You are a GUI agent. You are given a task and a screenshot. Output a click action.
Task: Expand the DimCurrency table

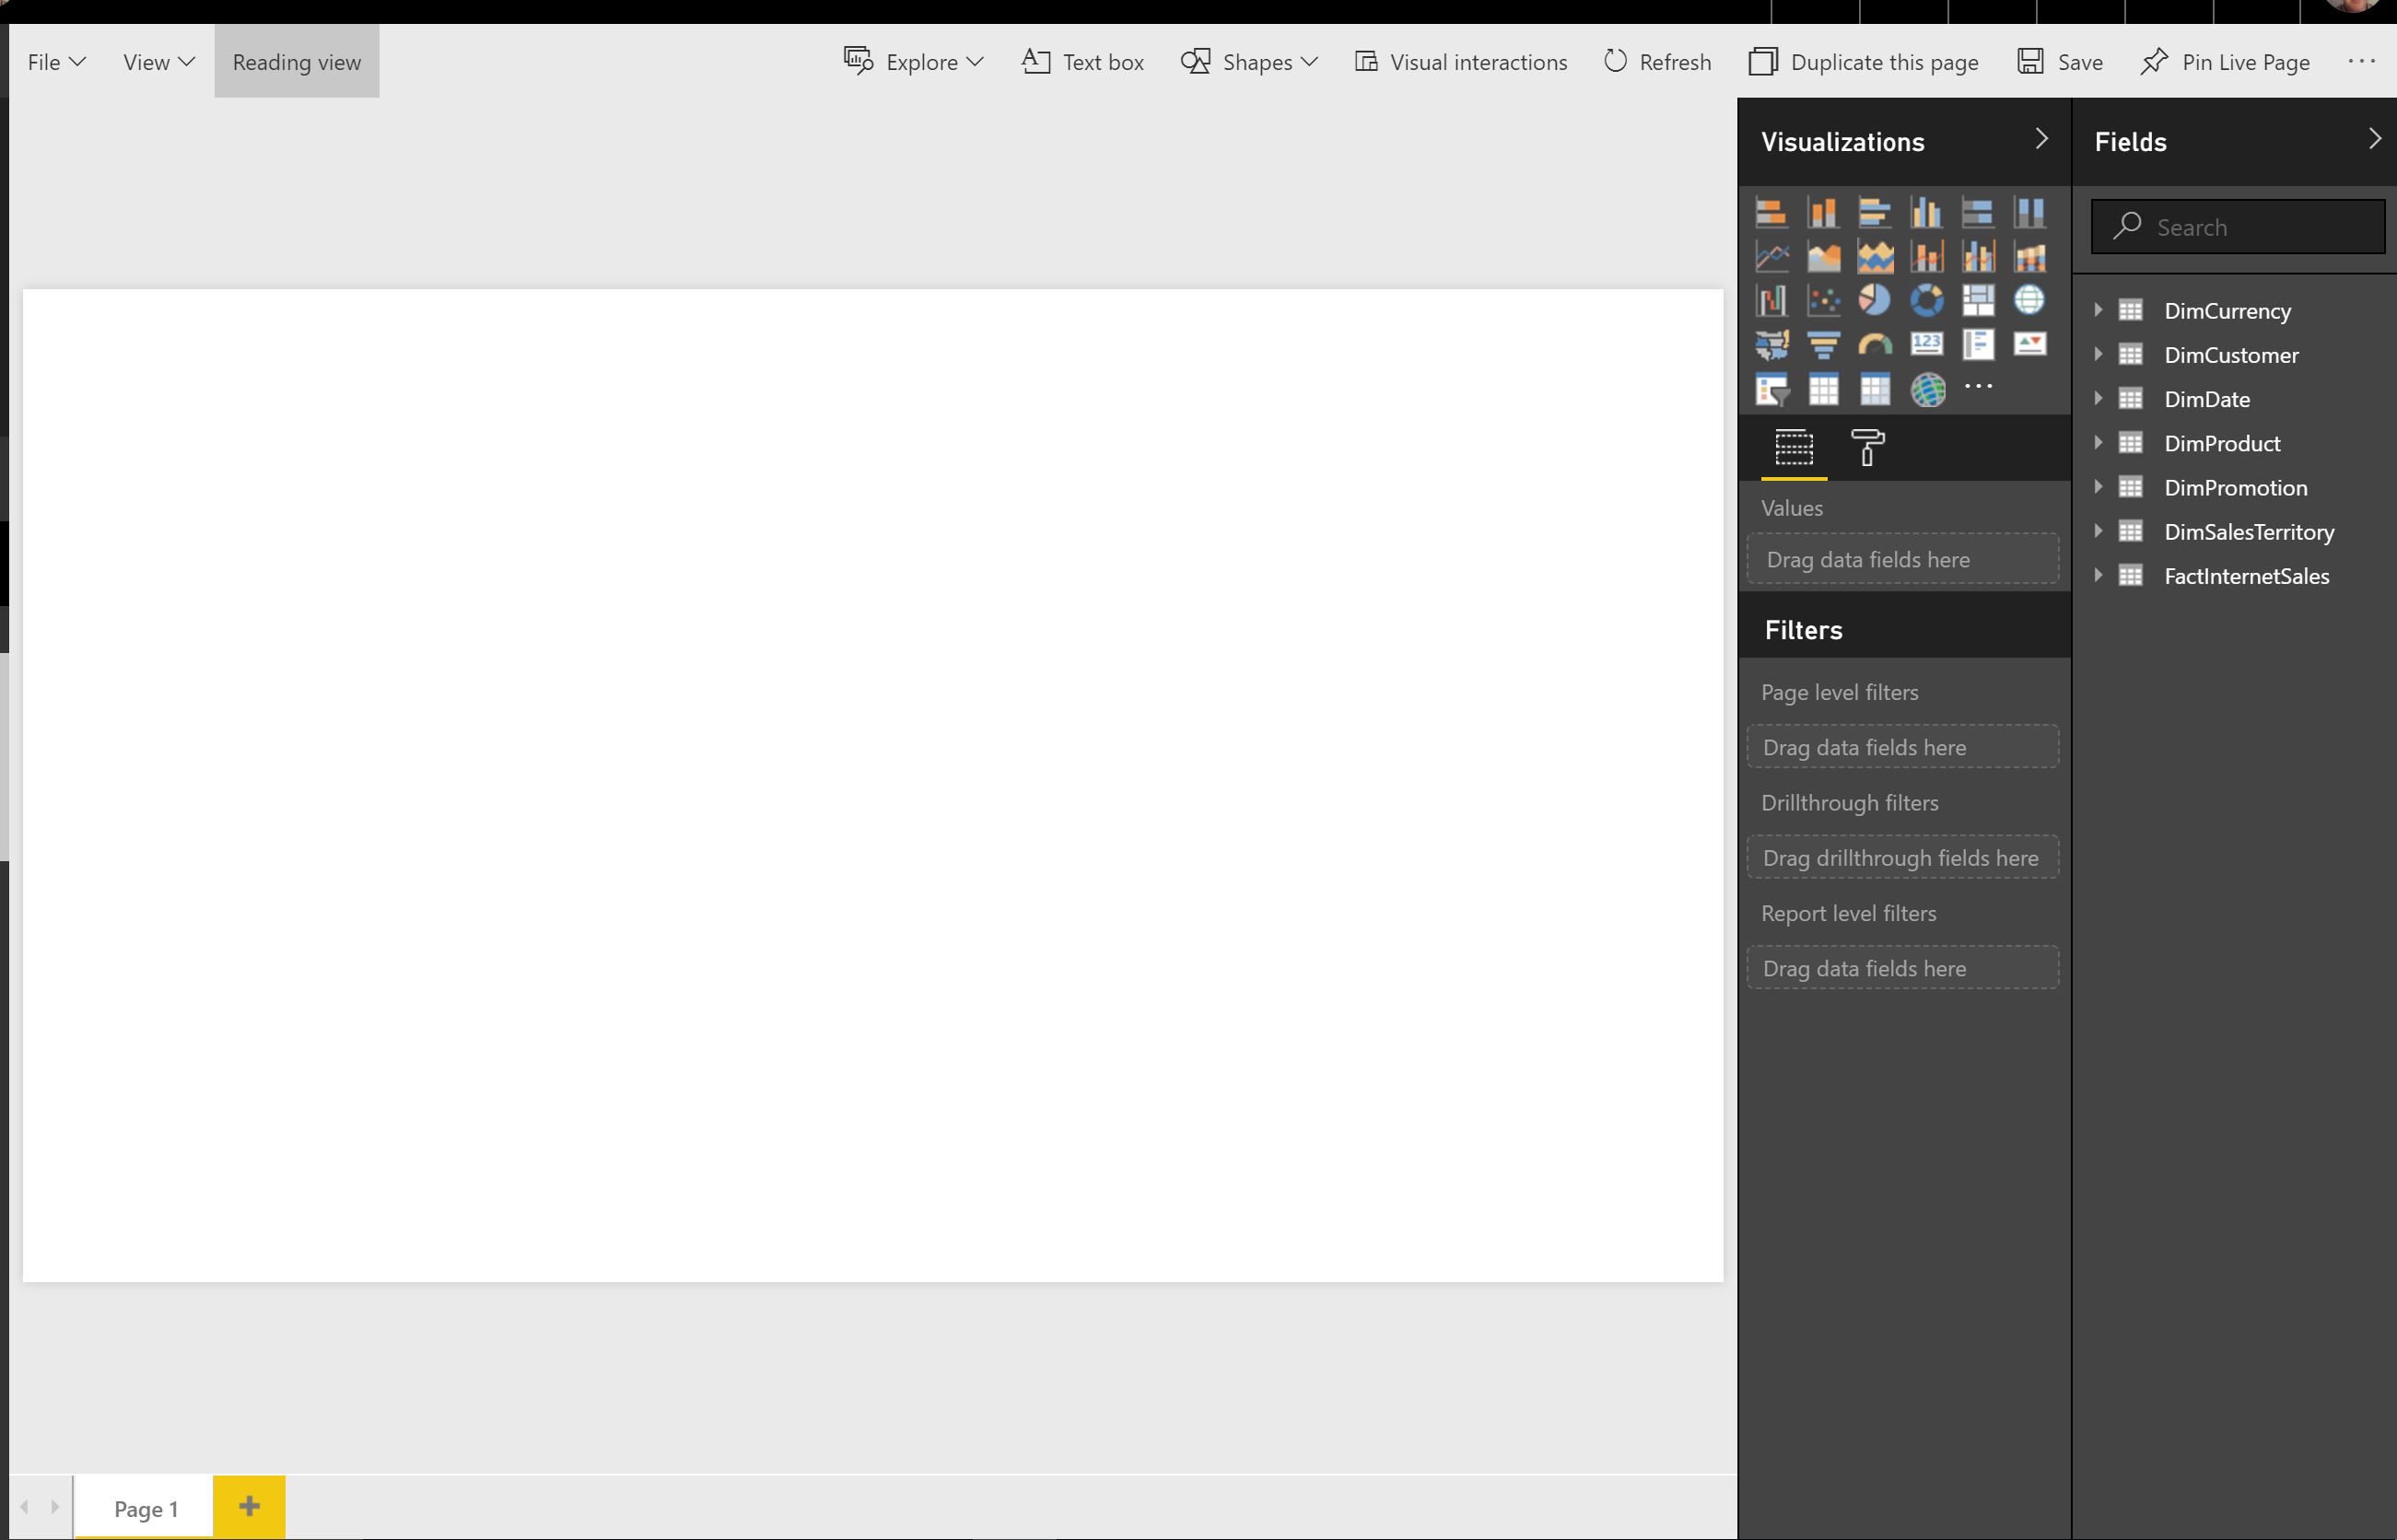2098,310
